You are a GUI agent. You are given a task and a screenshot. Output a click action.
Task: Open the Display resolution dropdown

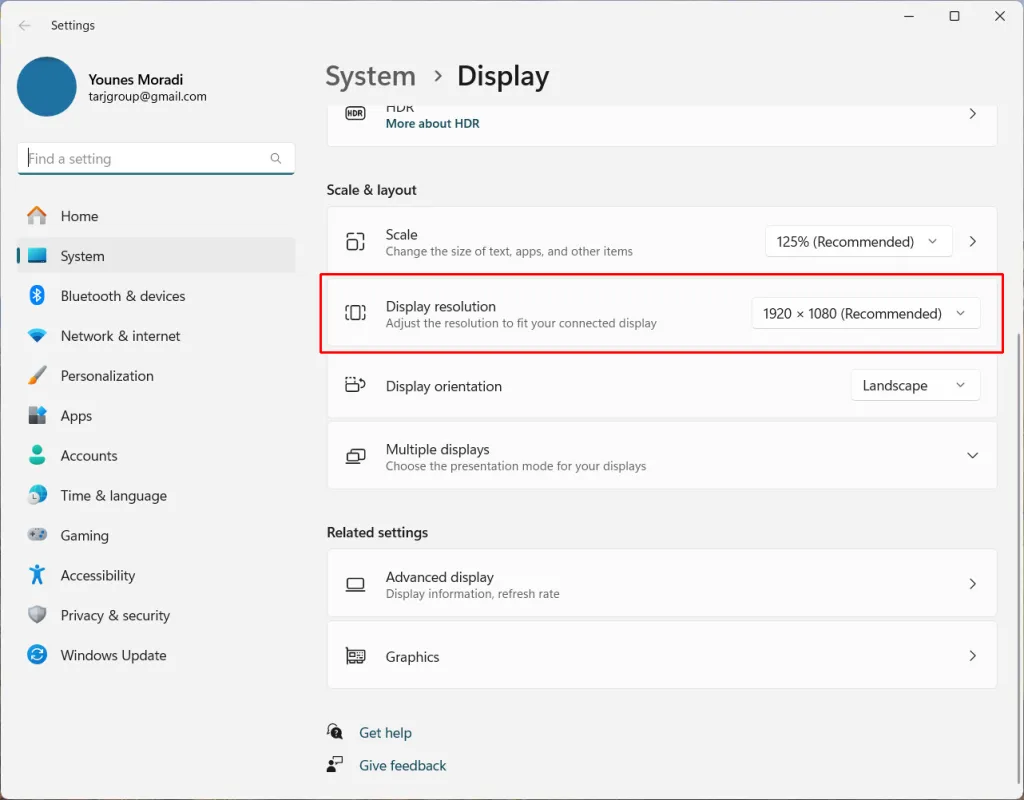(x=865, y=314)
